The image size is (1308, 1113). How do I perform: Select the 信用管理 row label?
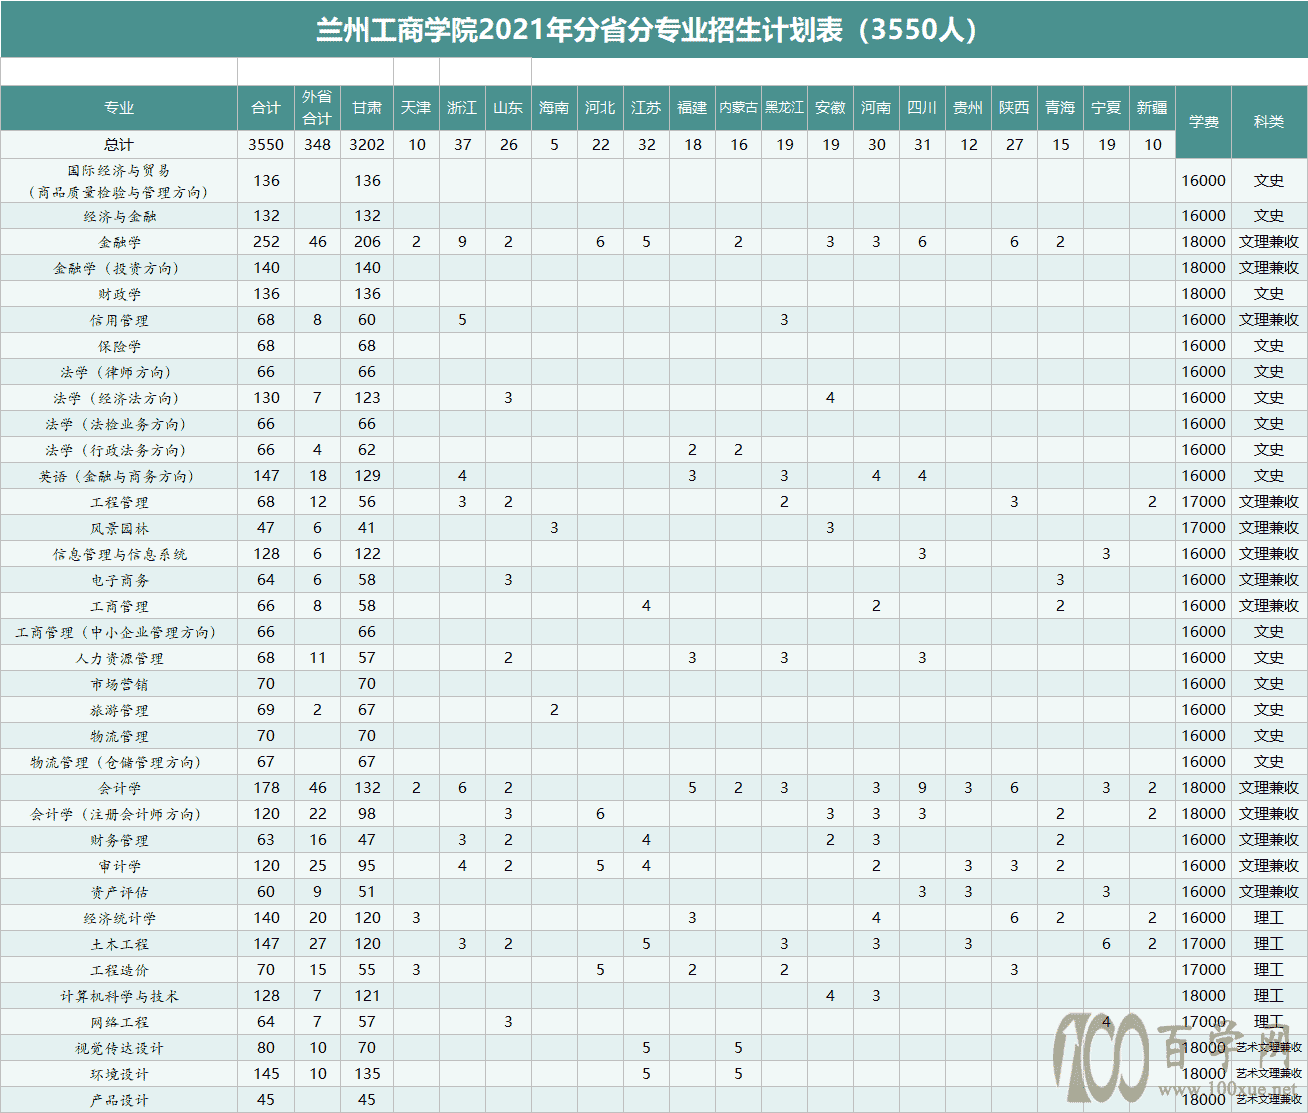(x=119, y=320)
